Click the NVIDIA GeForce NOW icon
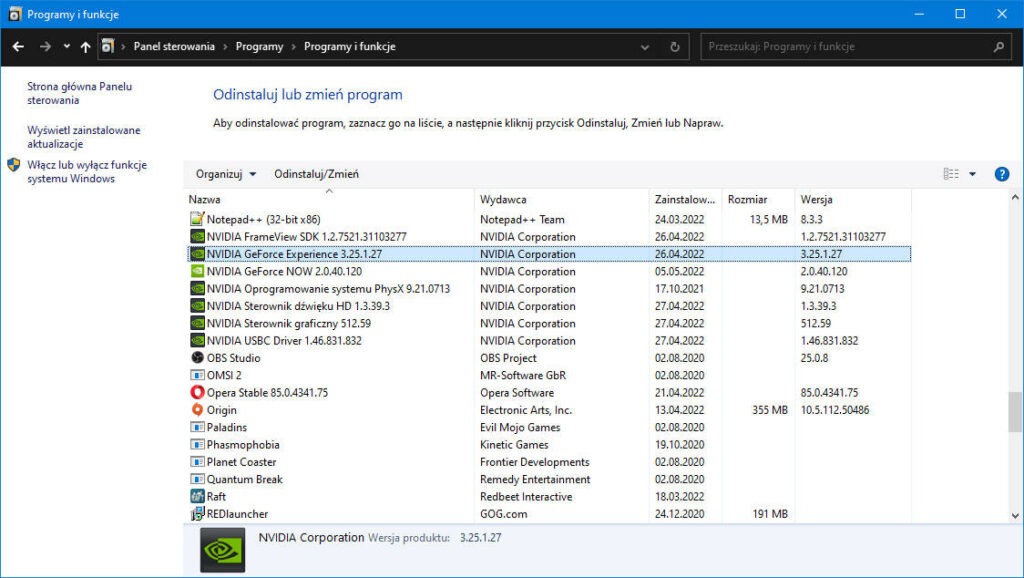 pyautogui.click(x=197, y=271)
